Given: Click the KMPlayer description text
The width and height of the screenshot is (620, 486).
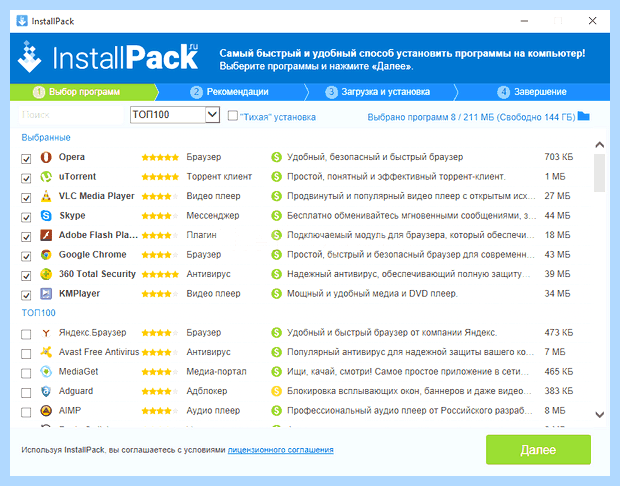Looking at the screenshot, I should pyautogui.click(x=372, y=293).
